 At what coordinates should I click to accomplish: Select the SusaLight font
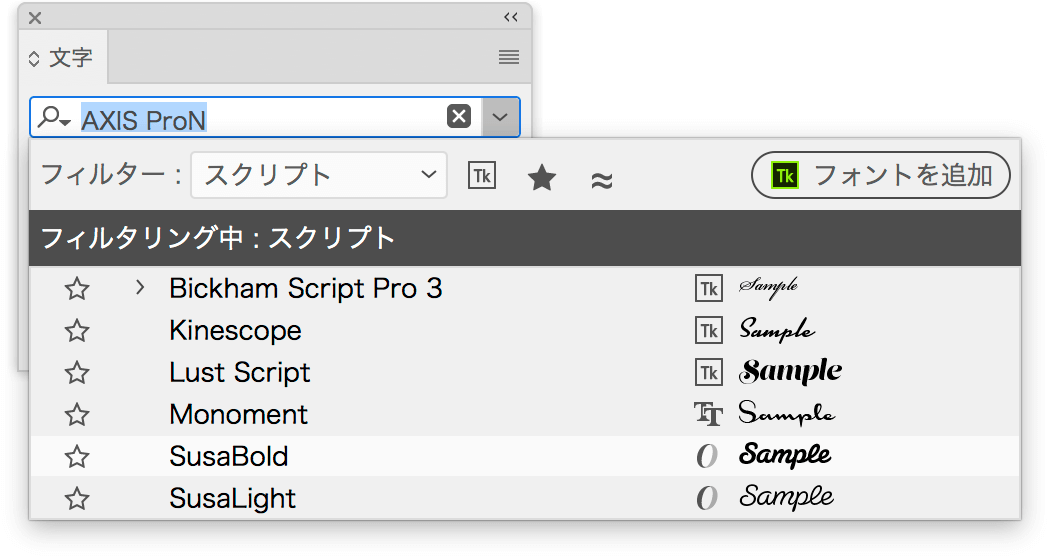[x=232, y=498]
